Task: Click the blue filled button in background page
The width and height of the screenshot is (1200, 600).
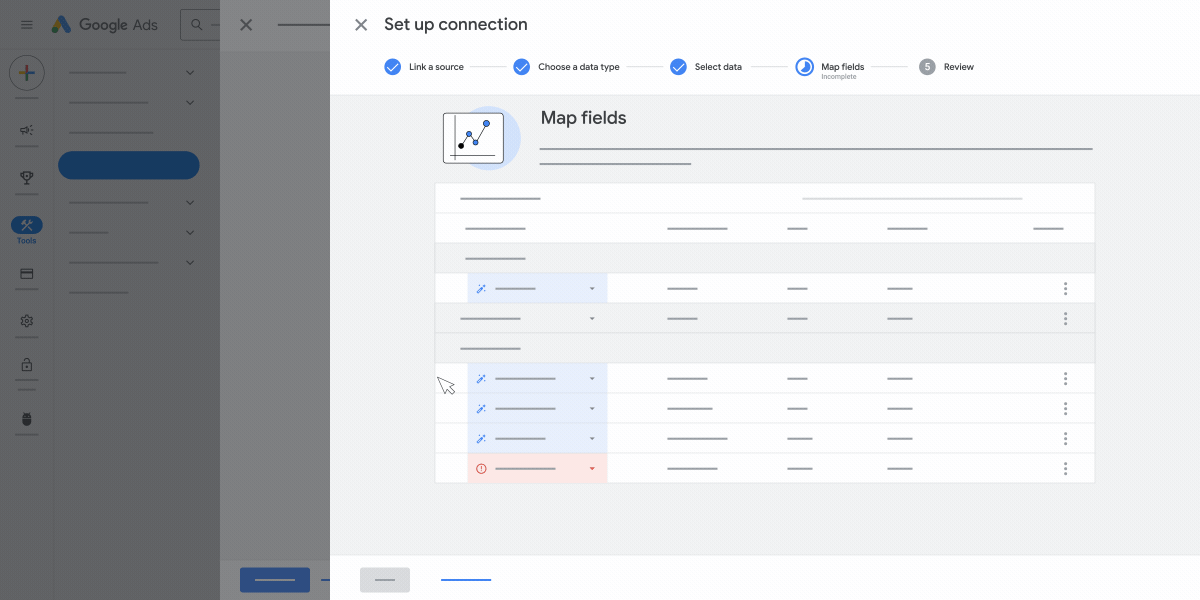Action: click(275, 579)
